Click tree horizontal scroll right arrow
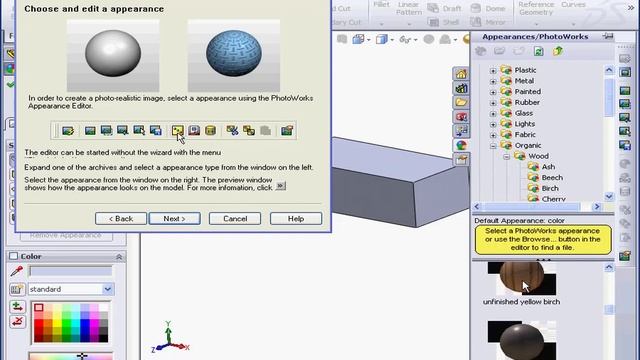Screen dimensions: 640x360 597,207
